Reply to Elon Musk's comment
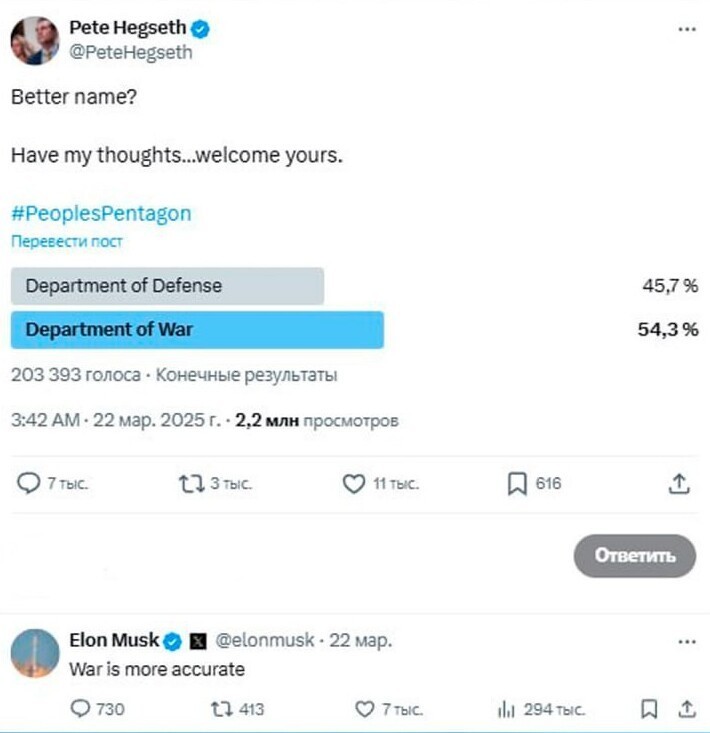 pos(80,709)
